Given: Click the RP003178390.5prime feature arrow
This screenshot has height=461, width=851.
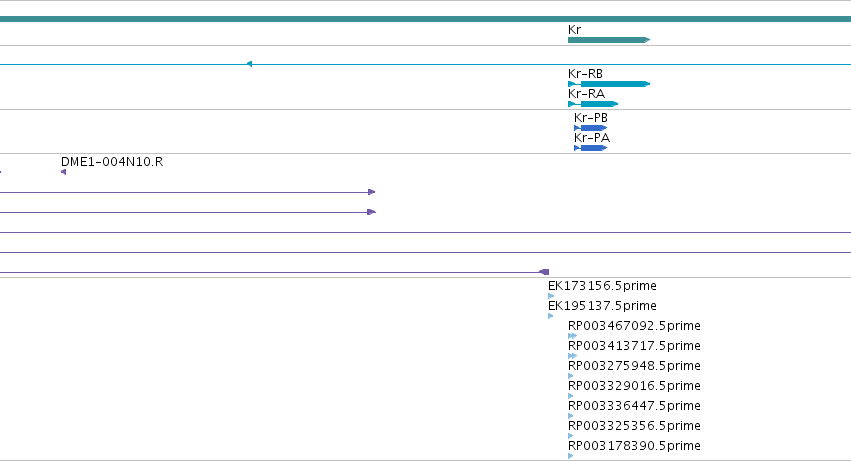Looking at the screenshot, I should pos(571,456).
